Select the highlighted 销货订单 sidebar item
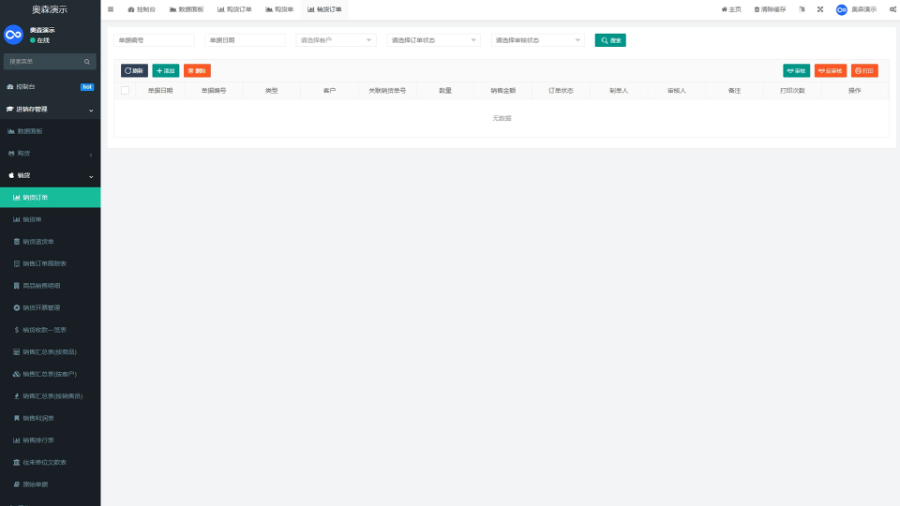The width and height of the screenshot is (900, 506). coord(50,197)
